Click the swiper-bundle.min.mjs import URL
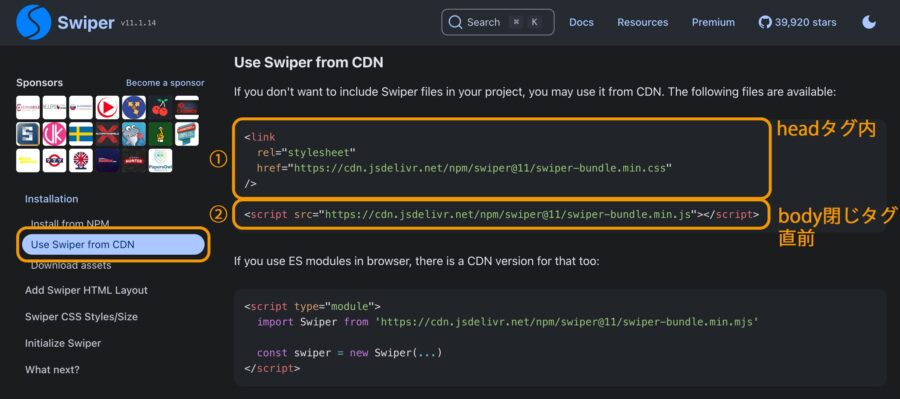Screen dimensions: 900x399 coord(567,322)
